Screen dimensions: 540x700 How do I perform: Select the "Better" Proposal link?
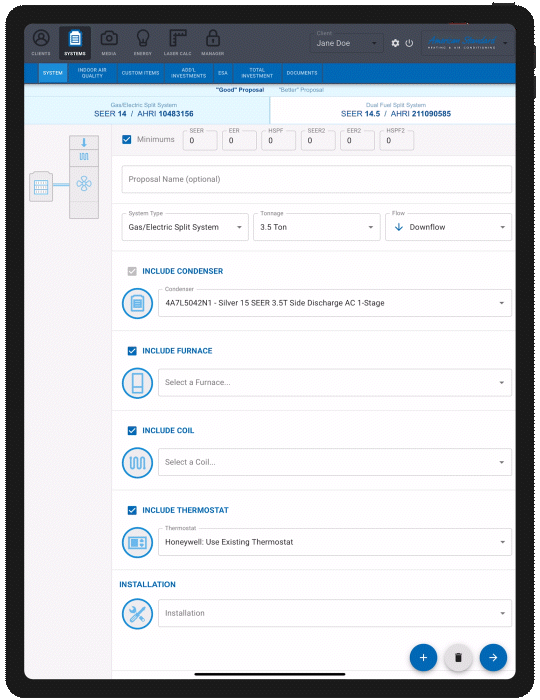point(301,90)
